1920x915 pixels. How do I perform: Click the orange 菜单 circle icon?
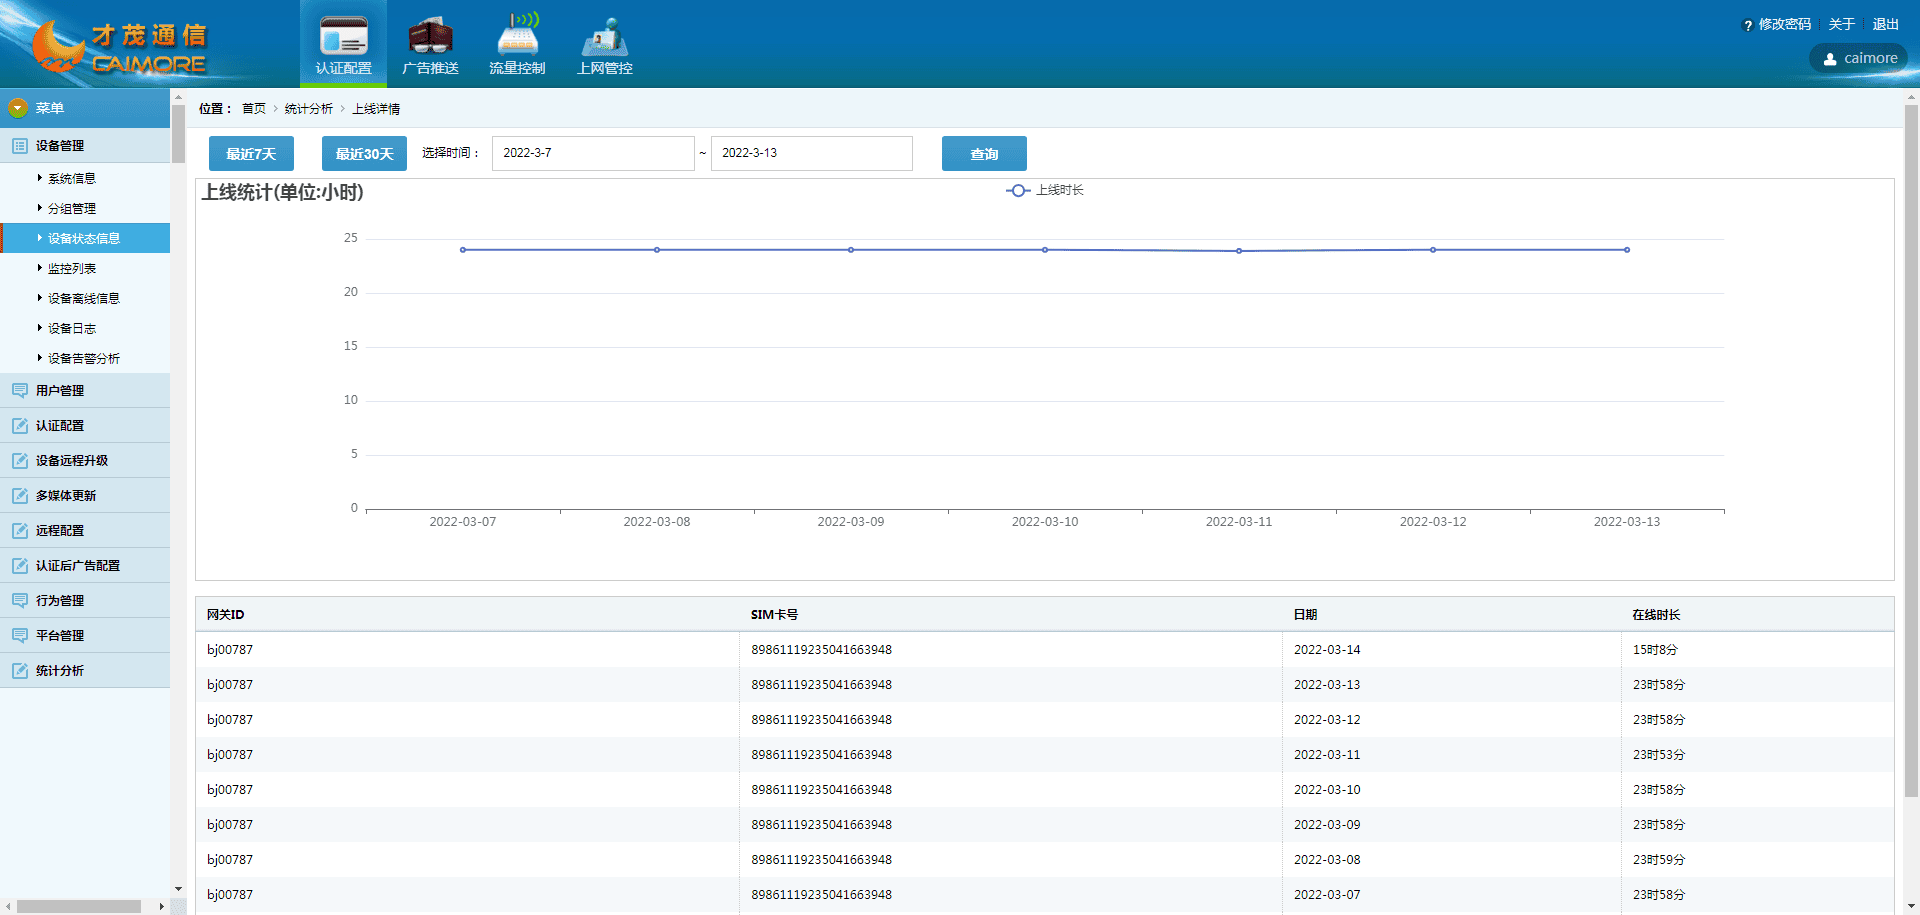18,108
